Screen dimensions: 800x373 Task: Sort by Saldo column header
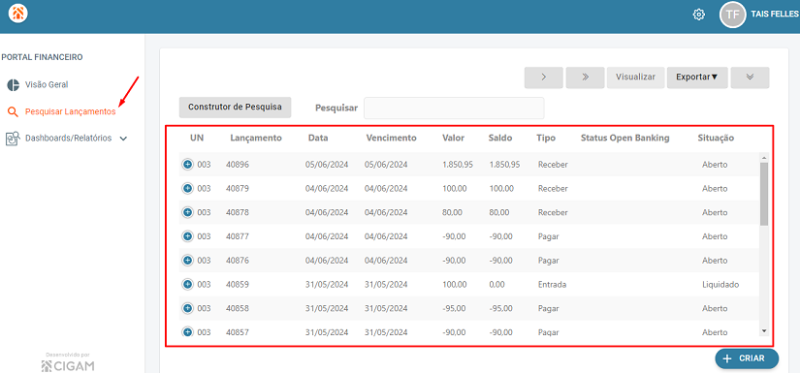[500, 138]
